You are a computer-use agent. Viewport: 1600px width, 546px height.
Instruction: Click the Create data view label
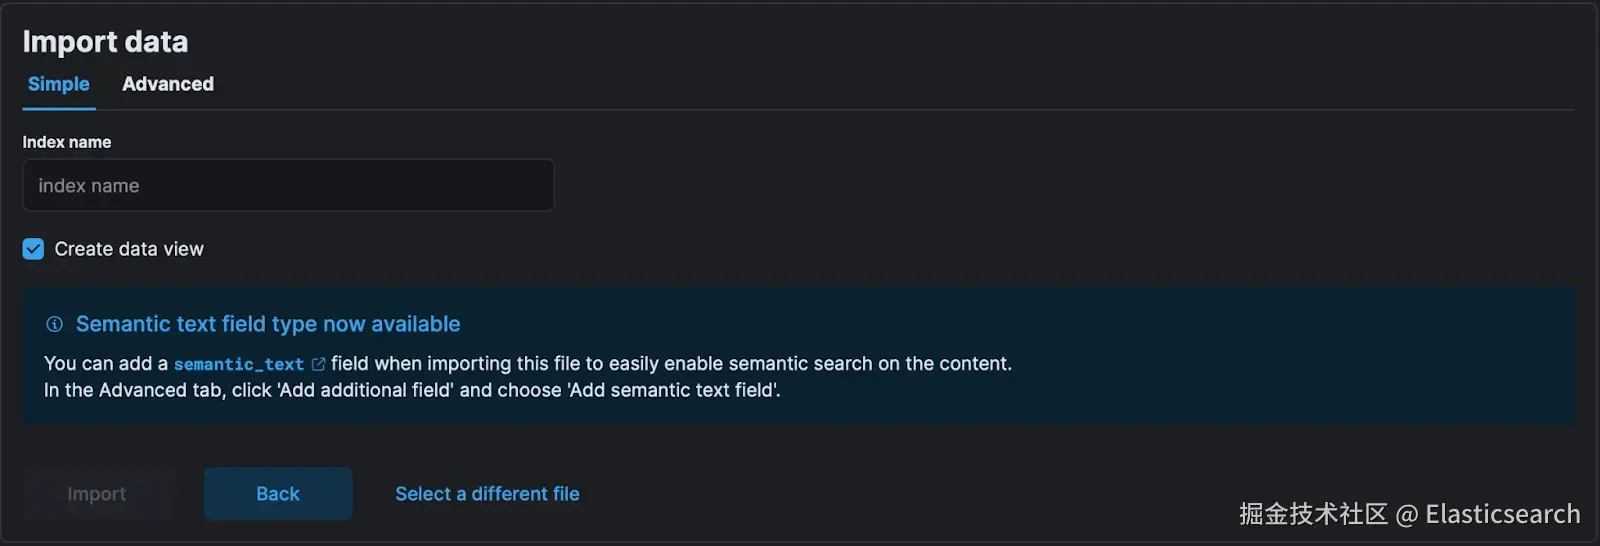(129, 249)
